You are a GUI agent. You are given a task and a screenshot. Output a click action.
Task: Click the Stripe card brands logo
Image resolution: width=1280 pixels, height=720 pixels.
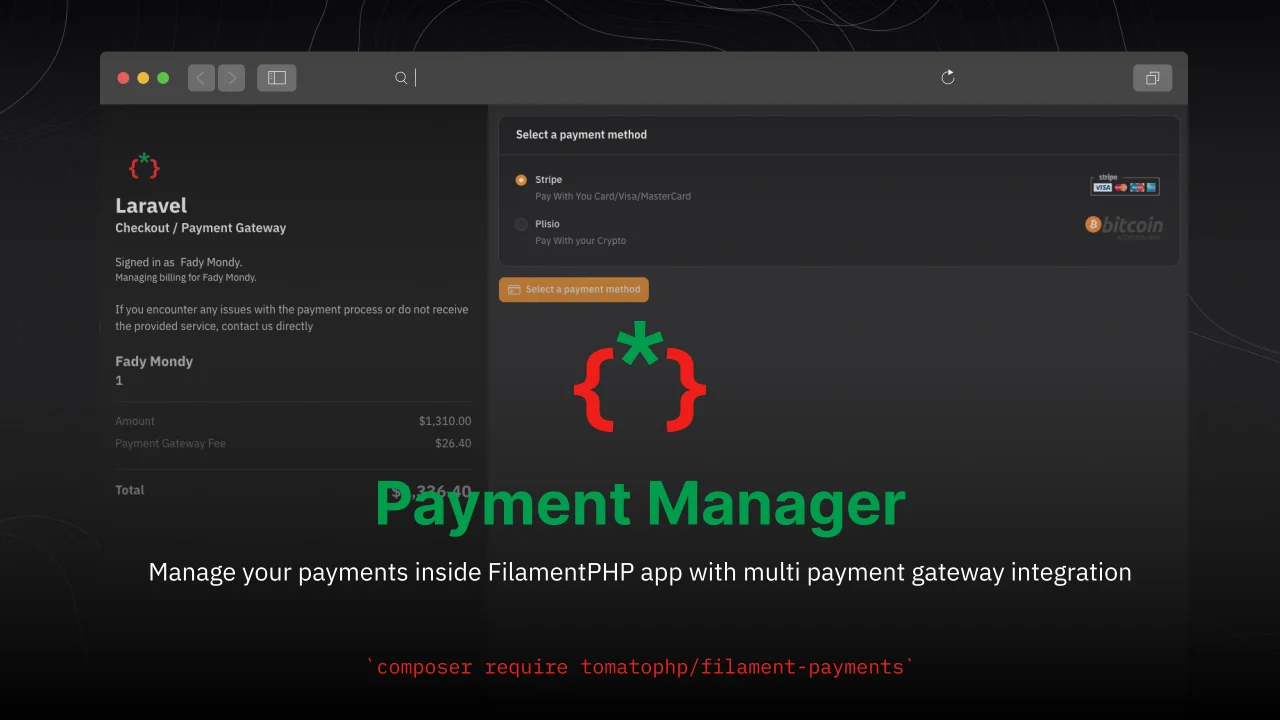(1125, 184)
